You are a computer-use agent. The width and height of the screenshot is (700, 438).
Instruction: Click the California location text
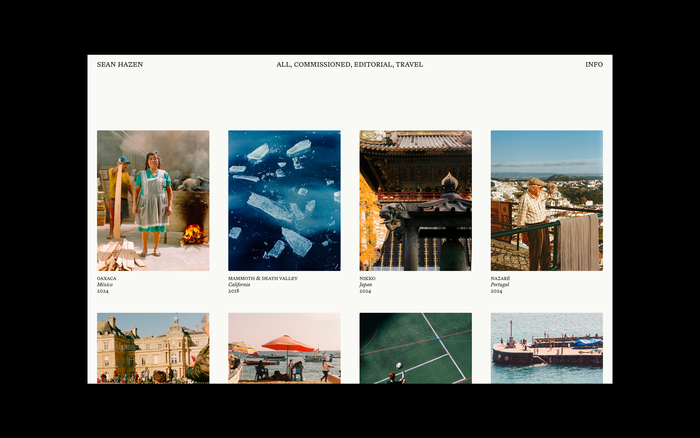(238, 284)
